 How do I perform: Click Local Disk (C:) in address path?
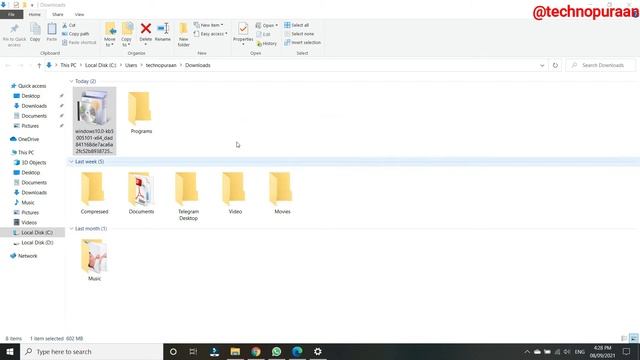(100, 65)
